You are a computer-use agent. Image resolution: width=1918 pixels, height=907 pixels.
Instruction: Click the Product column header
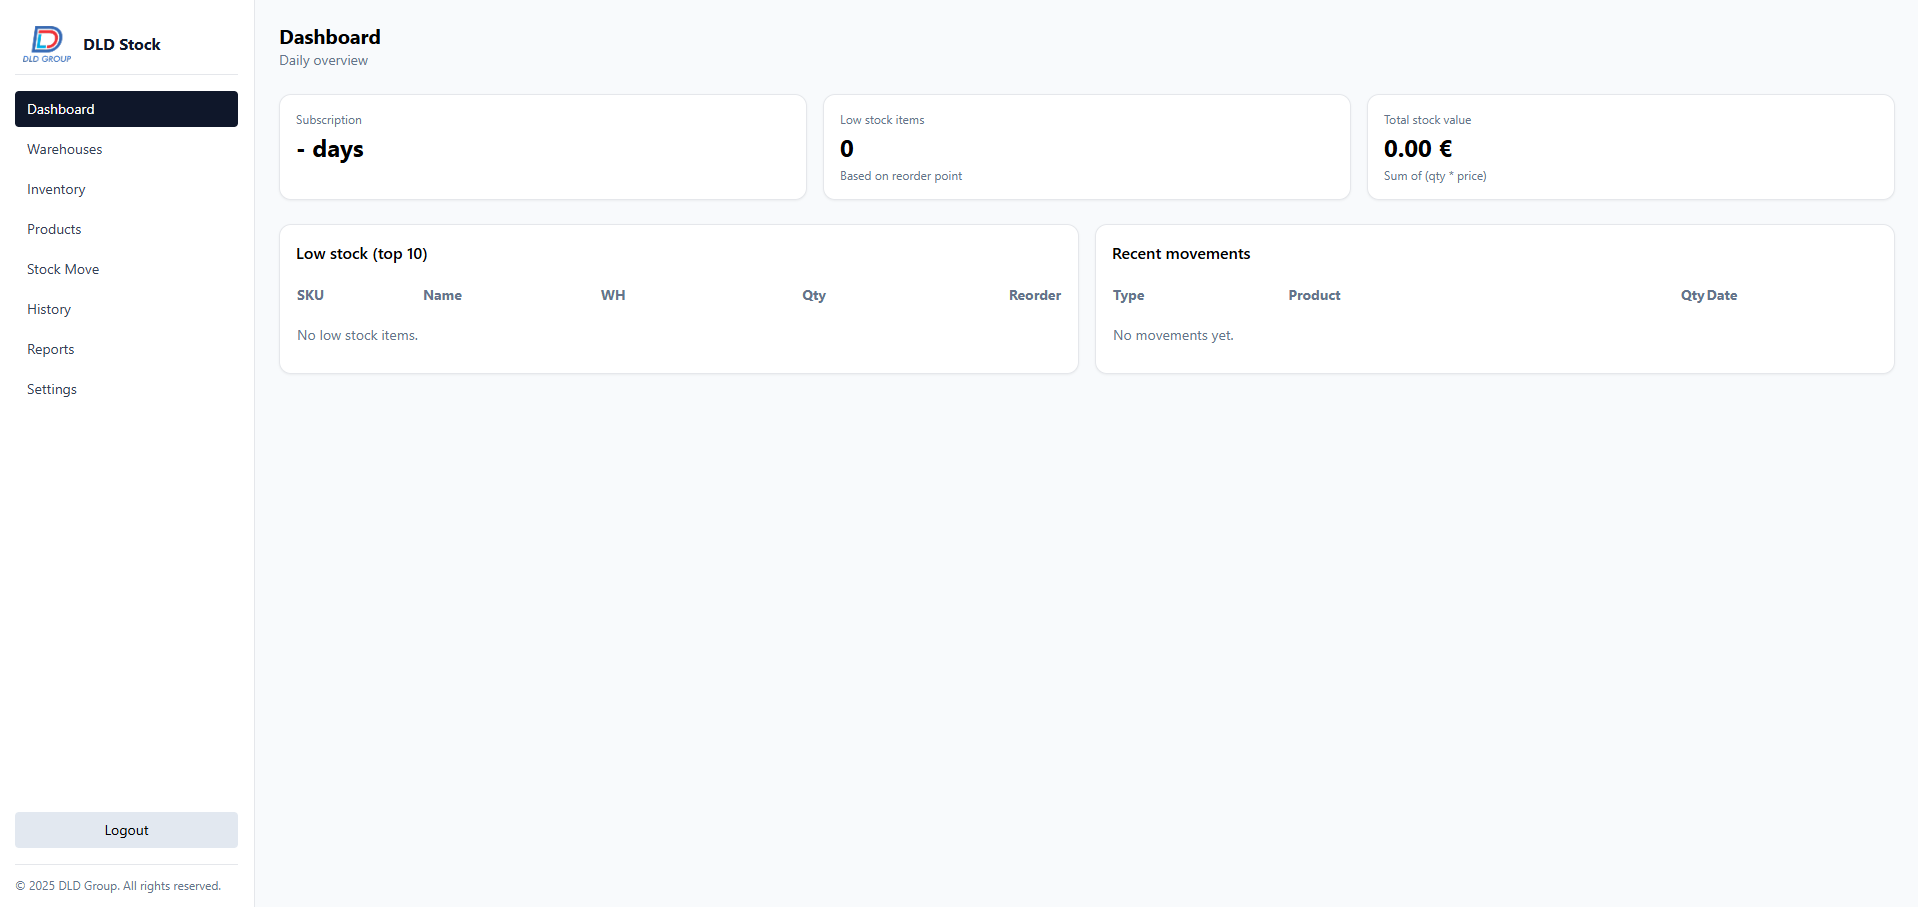pyautogui.click(x=1314, y=295)
